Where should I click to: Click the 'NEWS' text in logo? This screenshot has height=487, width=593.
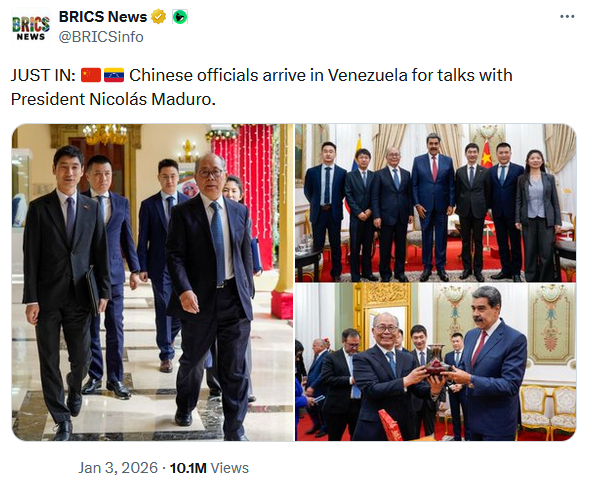[31, 37]
